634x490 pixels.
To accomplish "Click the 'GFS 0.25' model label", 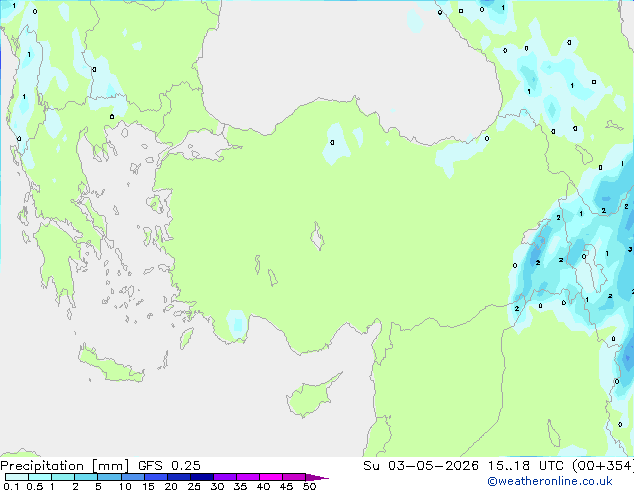I will tap(169, 466).
